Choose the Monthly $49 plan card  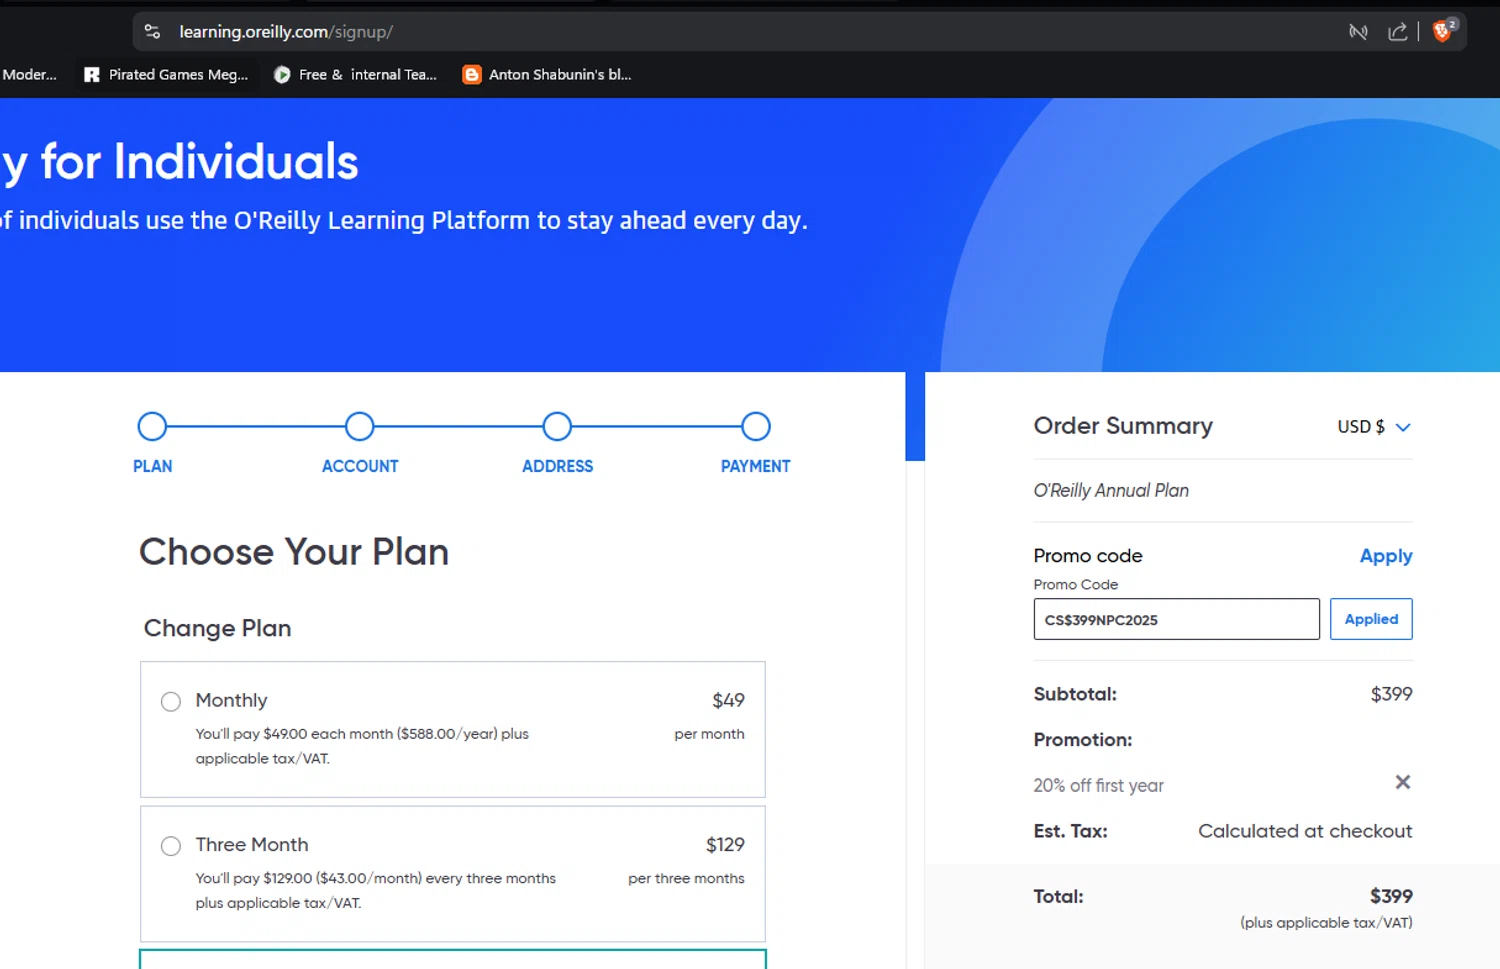(x=453, y=729)
